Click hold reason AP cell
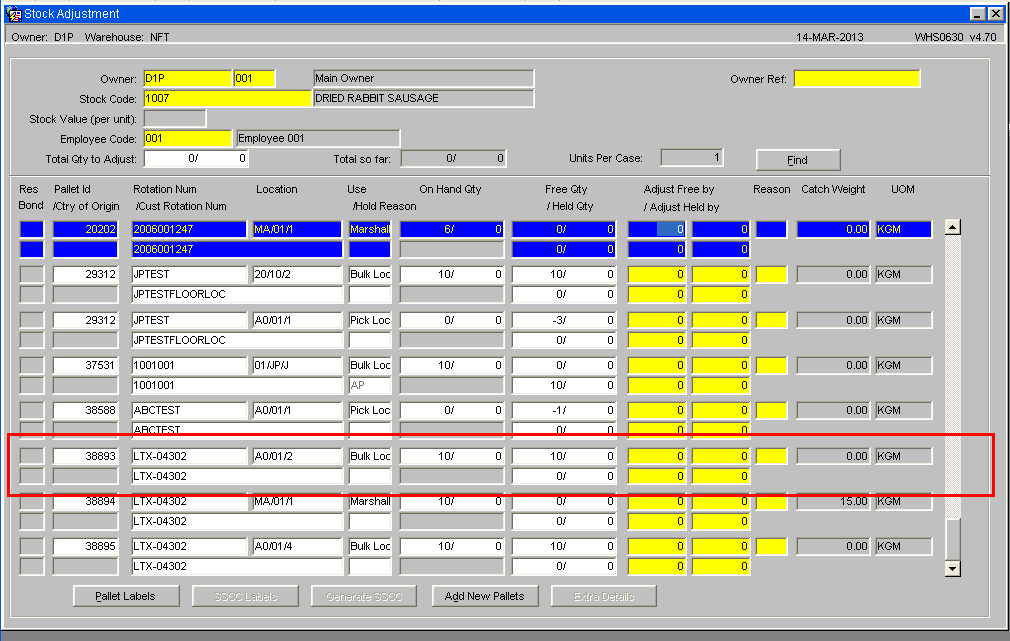Screen dimensions: 1010x641 [x=370, y=385]
